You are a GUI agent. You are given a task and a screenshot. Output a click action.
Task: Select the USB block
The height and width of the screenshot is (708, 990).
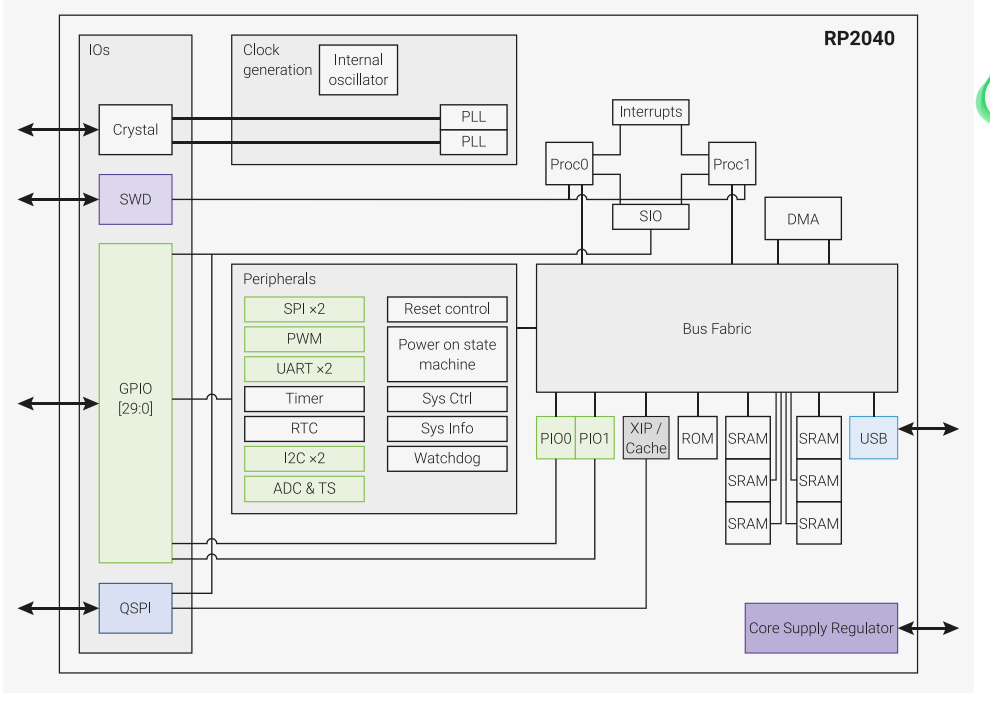873,438
